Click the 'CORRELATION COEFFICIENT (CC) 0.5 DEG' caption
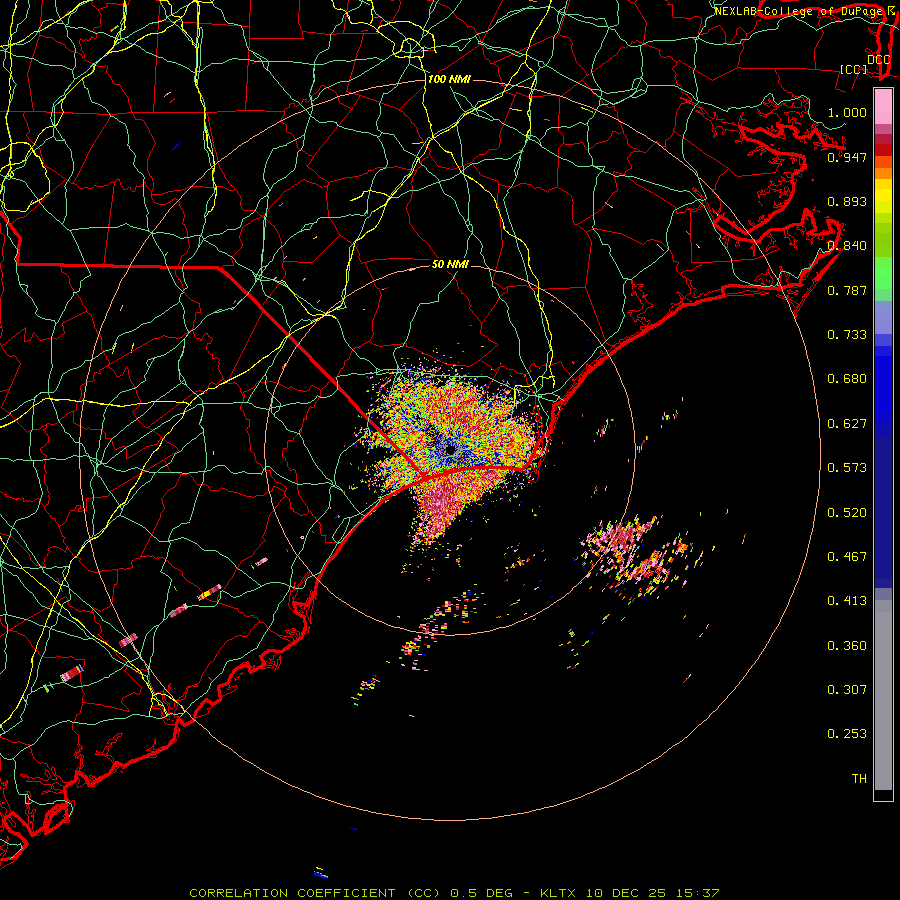Image resolution: width=900 pixels, height=900 pixels. click(351, 893)
